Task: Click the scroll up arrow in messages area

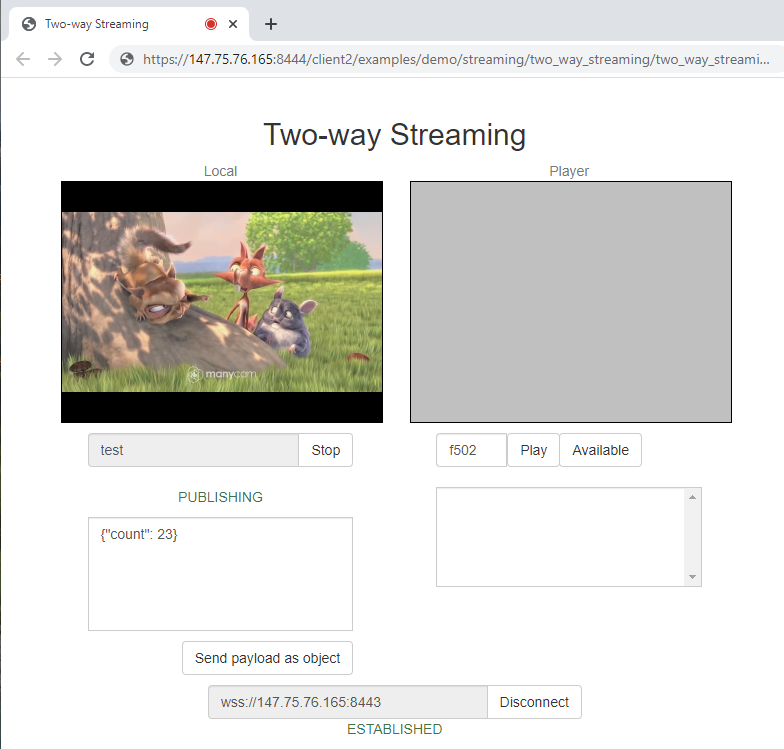Action: (692, 497)
